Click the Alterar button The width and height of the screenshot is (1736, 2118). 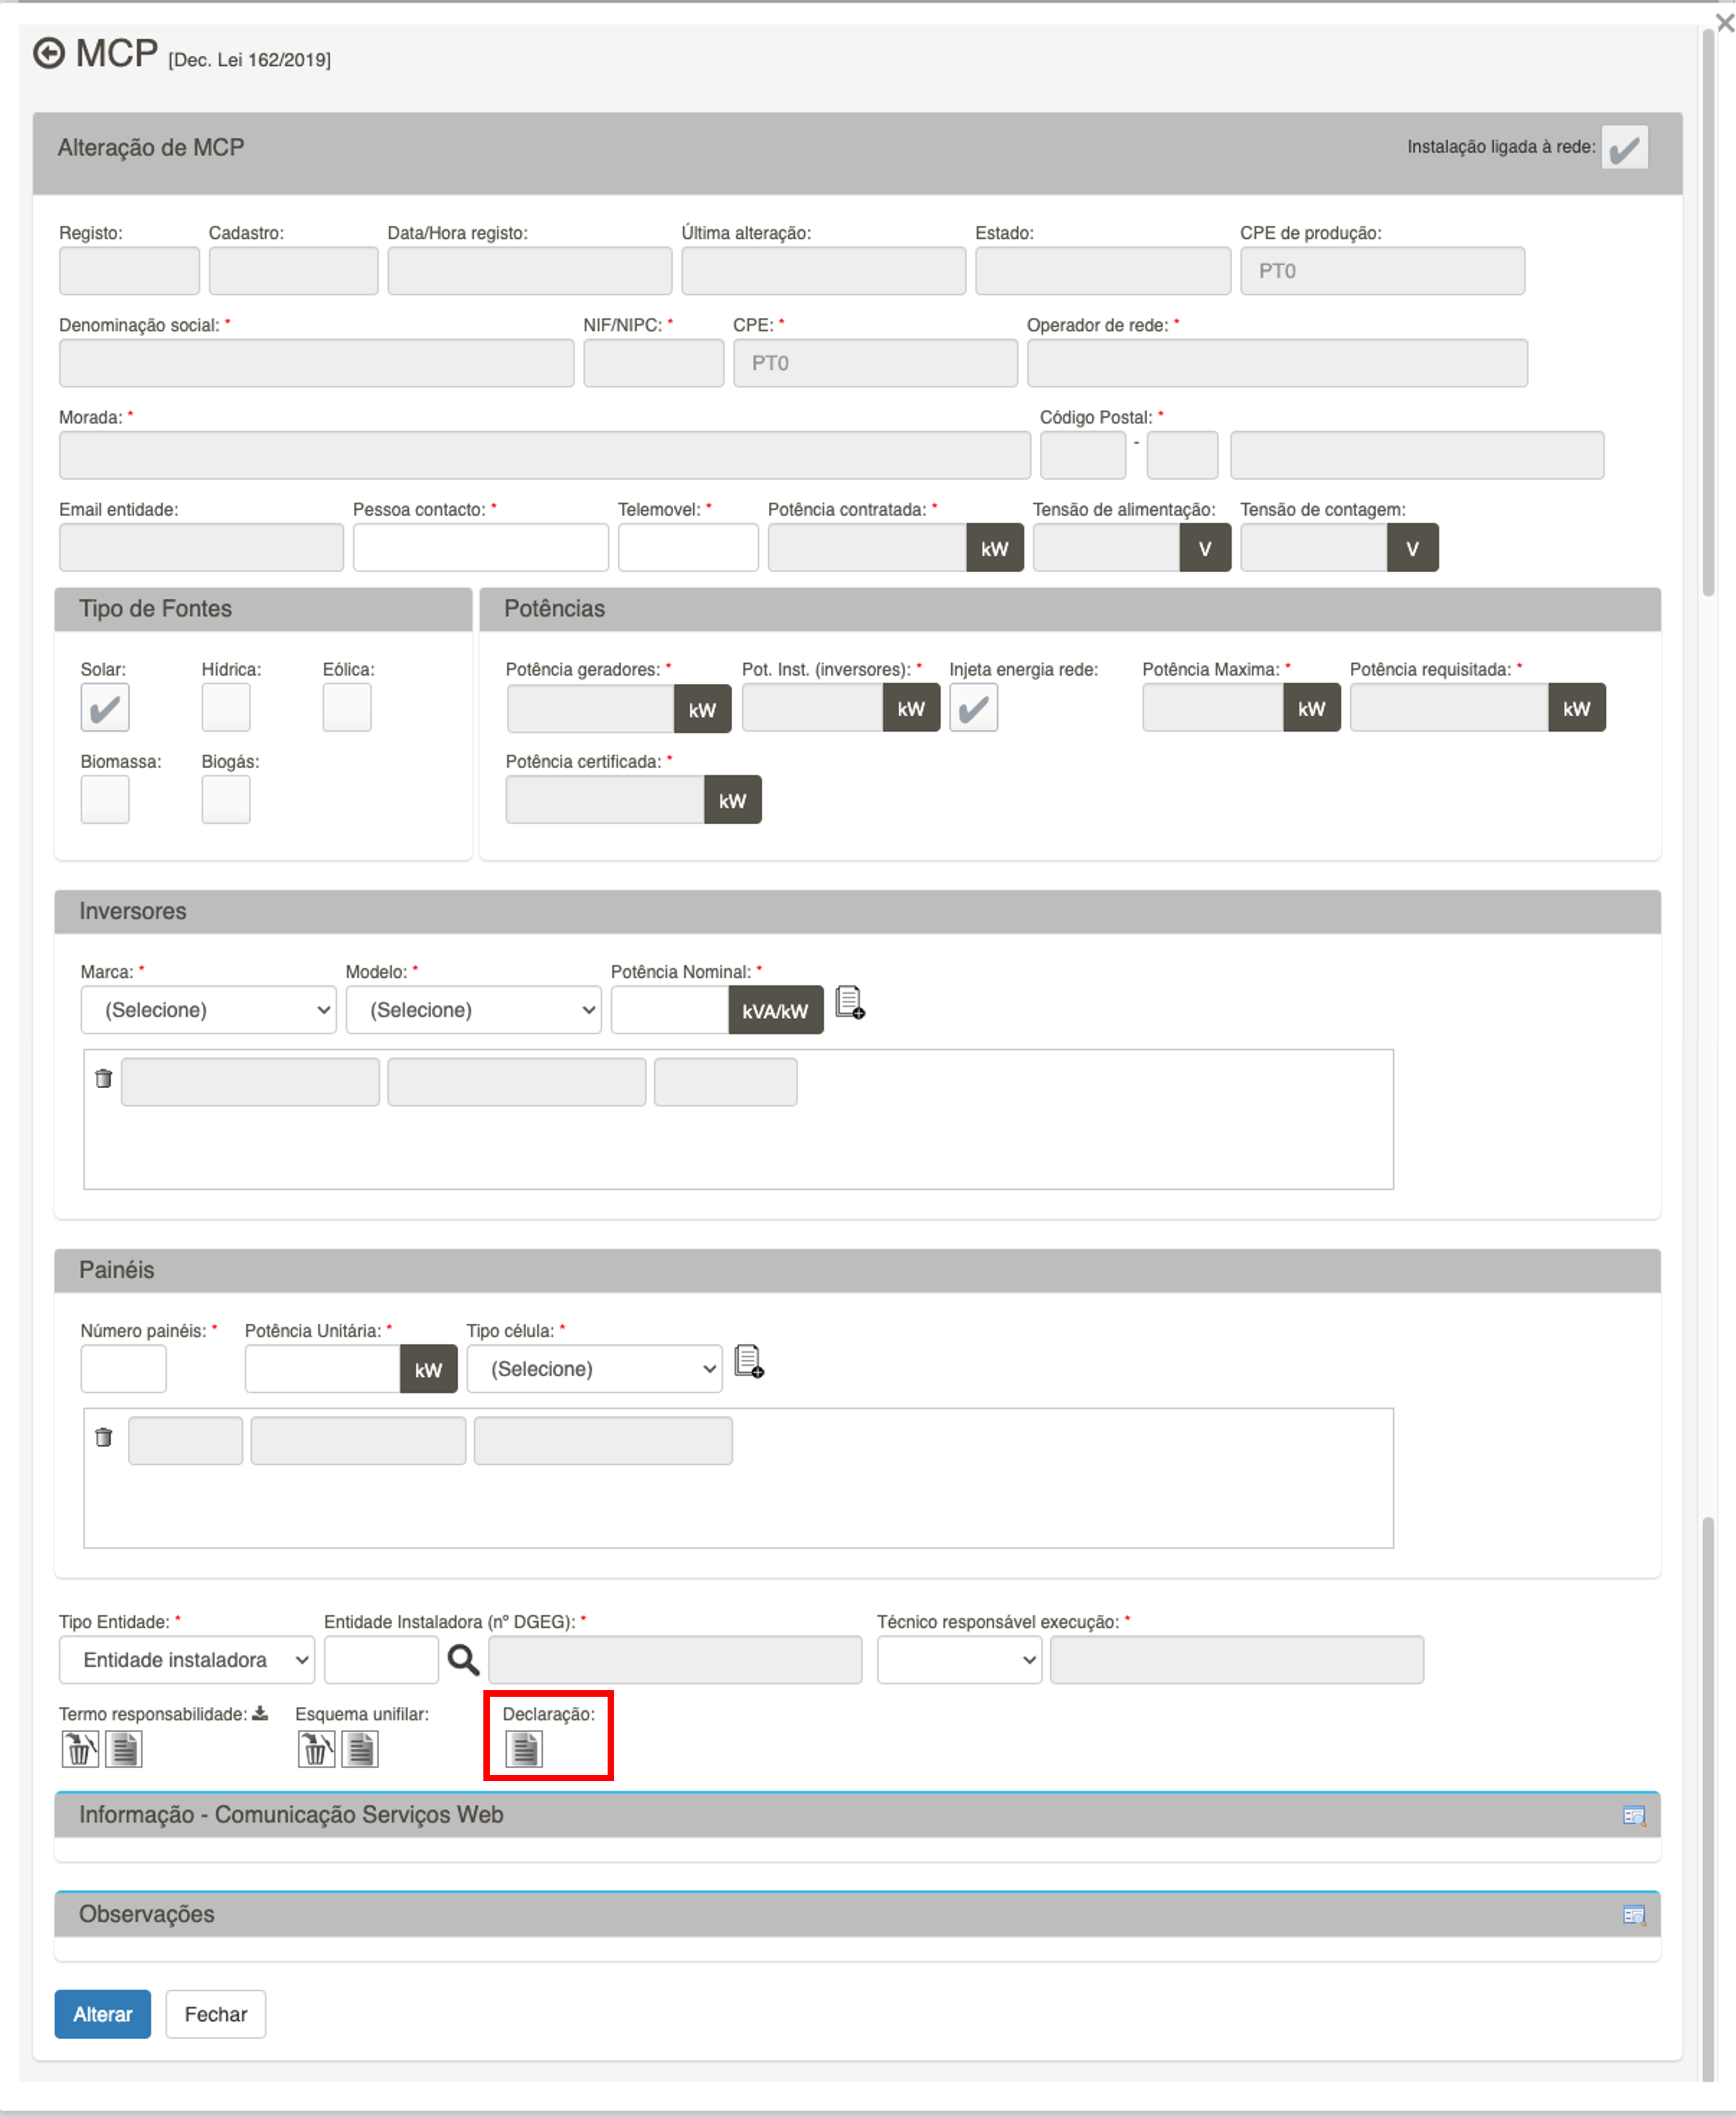click(x=102, y=2014)
